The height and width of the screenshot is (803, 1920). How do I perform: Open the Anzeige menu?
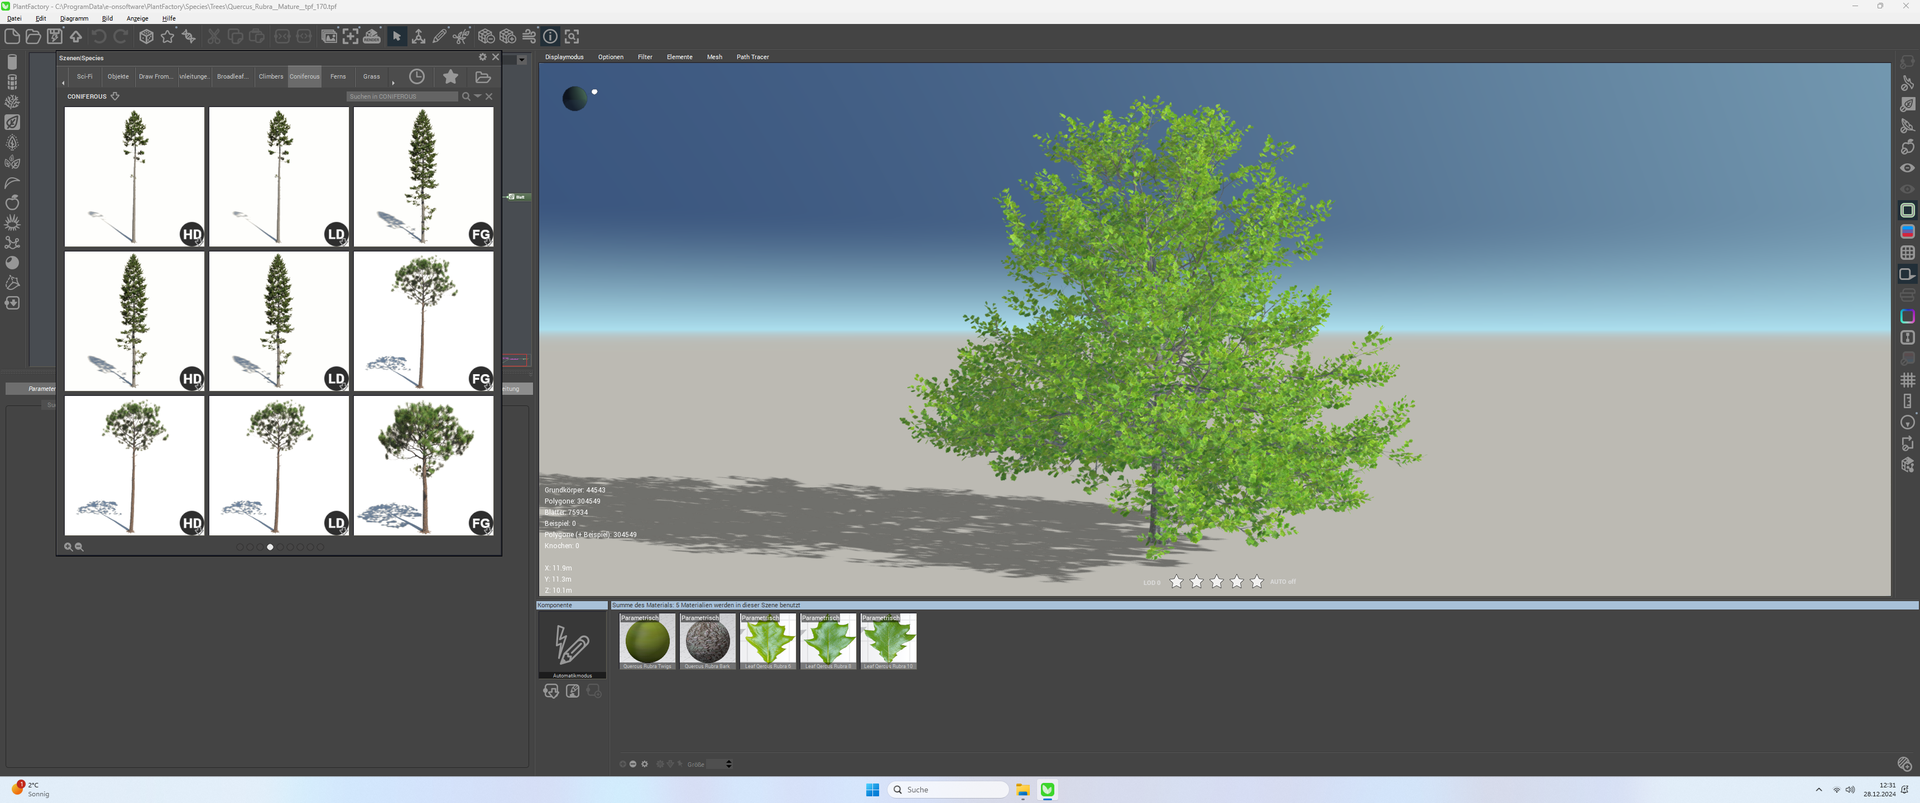click(137, 18)
